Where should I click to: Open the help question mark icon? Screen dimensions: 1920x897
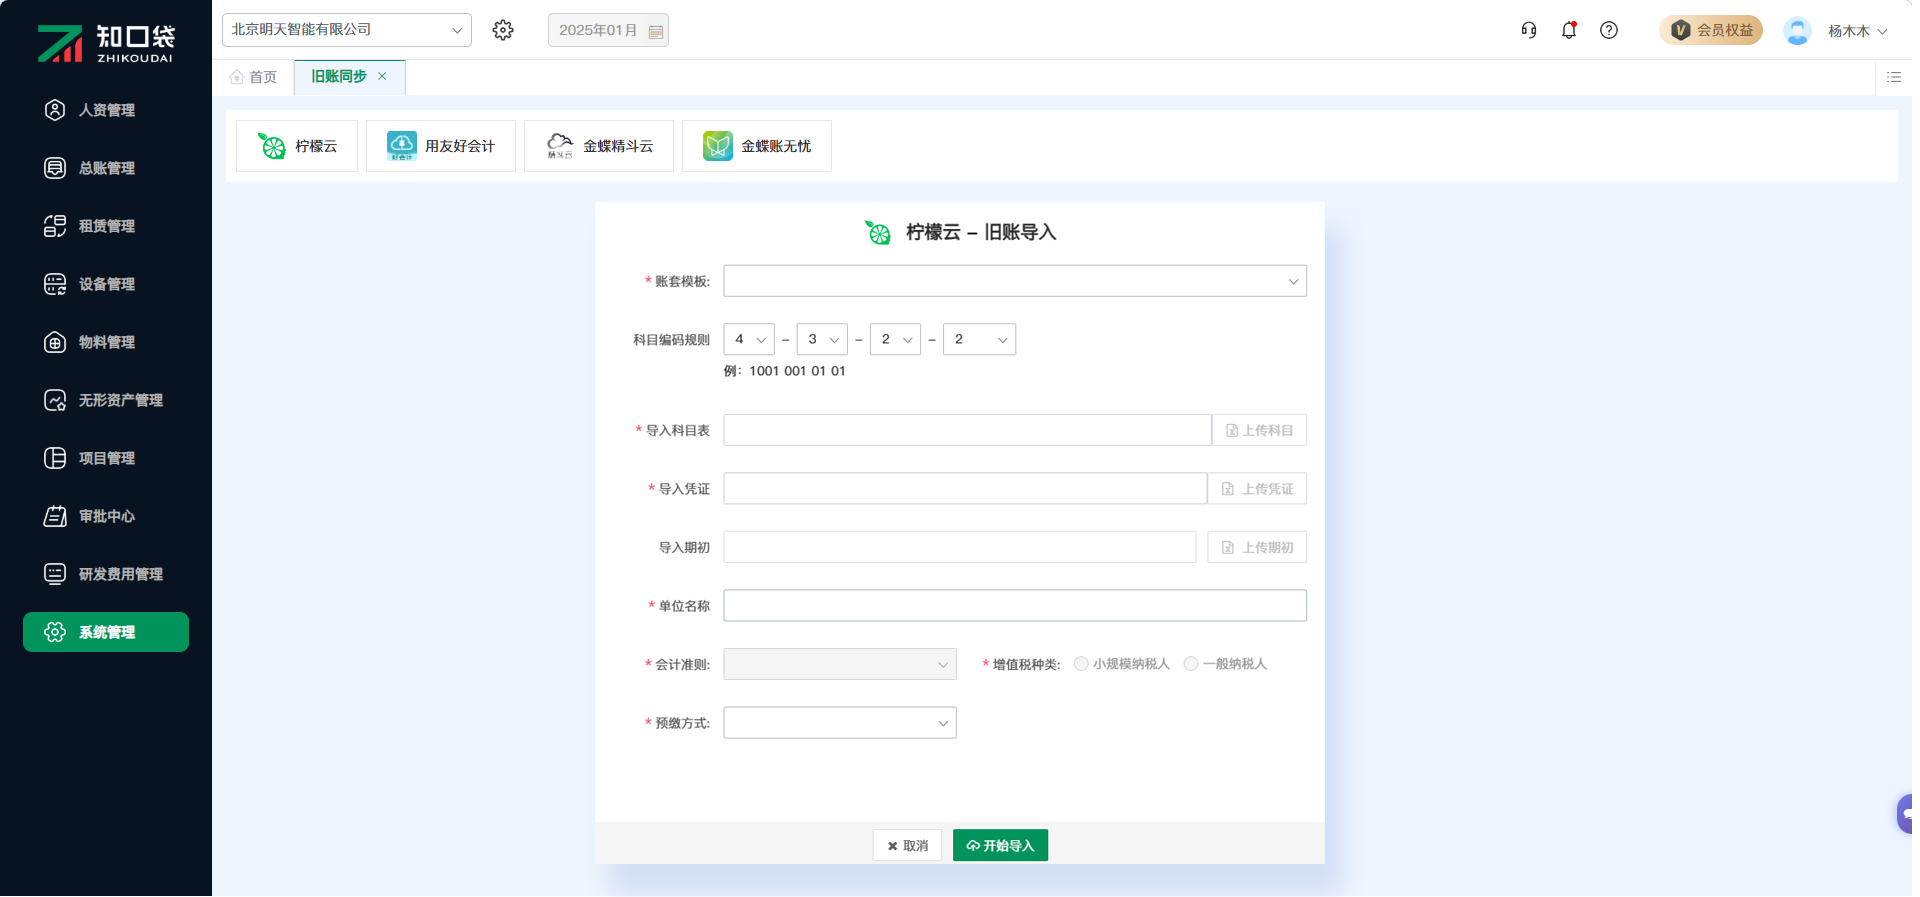(1609, 30)
